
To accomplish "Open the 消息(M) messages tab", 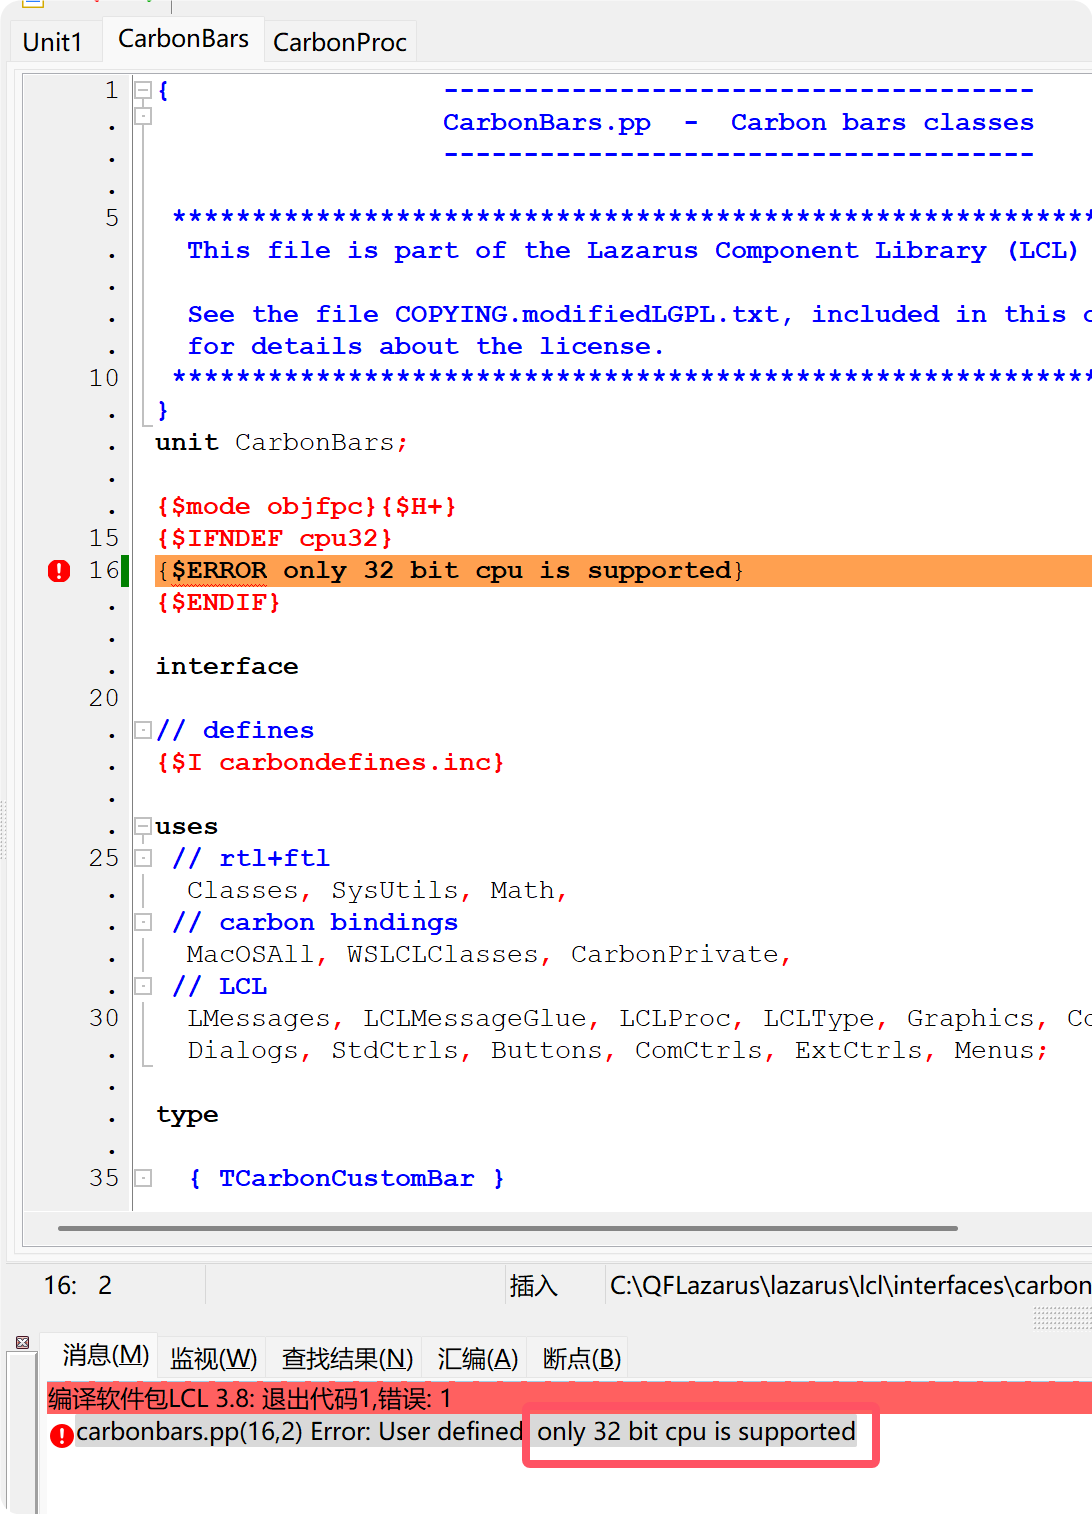I will (x=105, y=1356).
